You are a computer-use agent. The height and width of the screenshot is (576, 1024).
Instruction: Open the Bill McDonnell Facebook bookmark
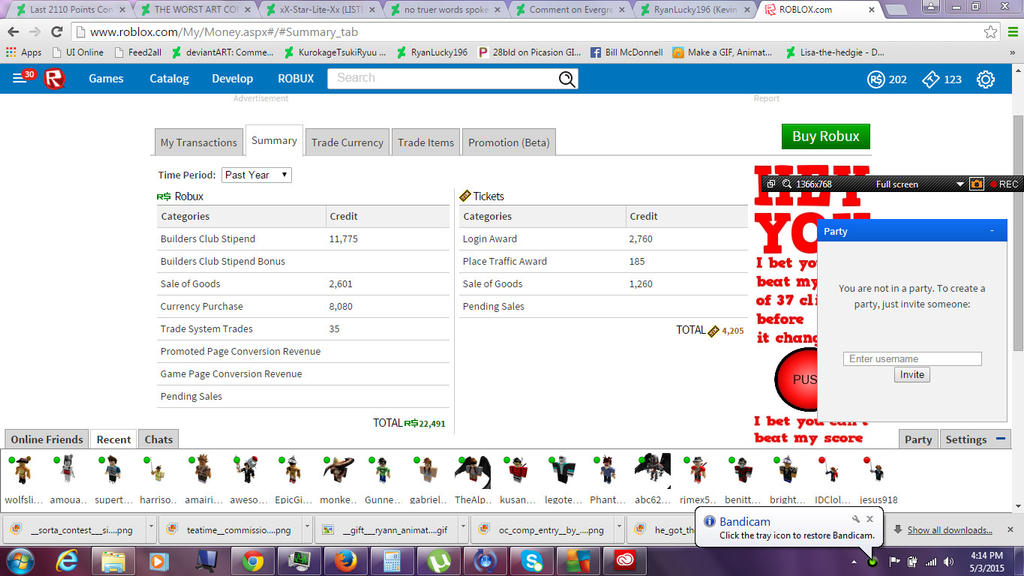[x=626, y=52]
